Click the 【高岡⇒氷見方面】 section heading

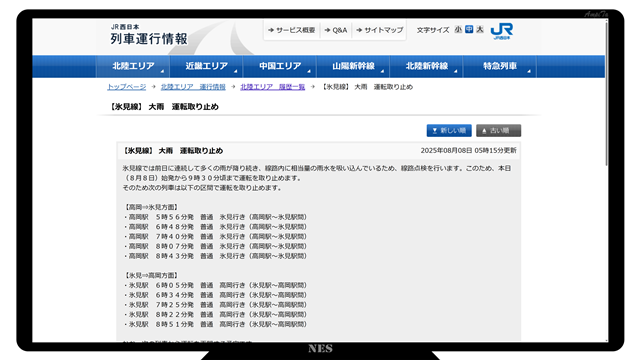pos(151,207)
